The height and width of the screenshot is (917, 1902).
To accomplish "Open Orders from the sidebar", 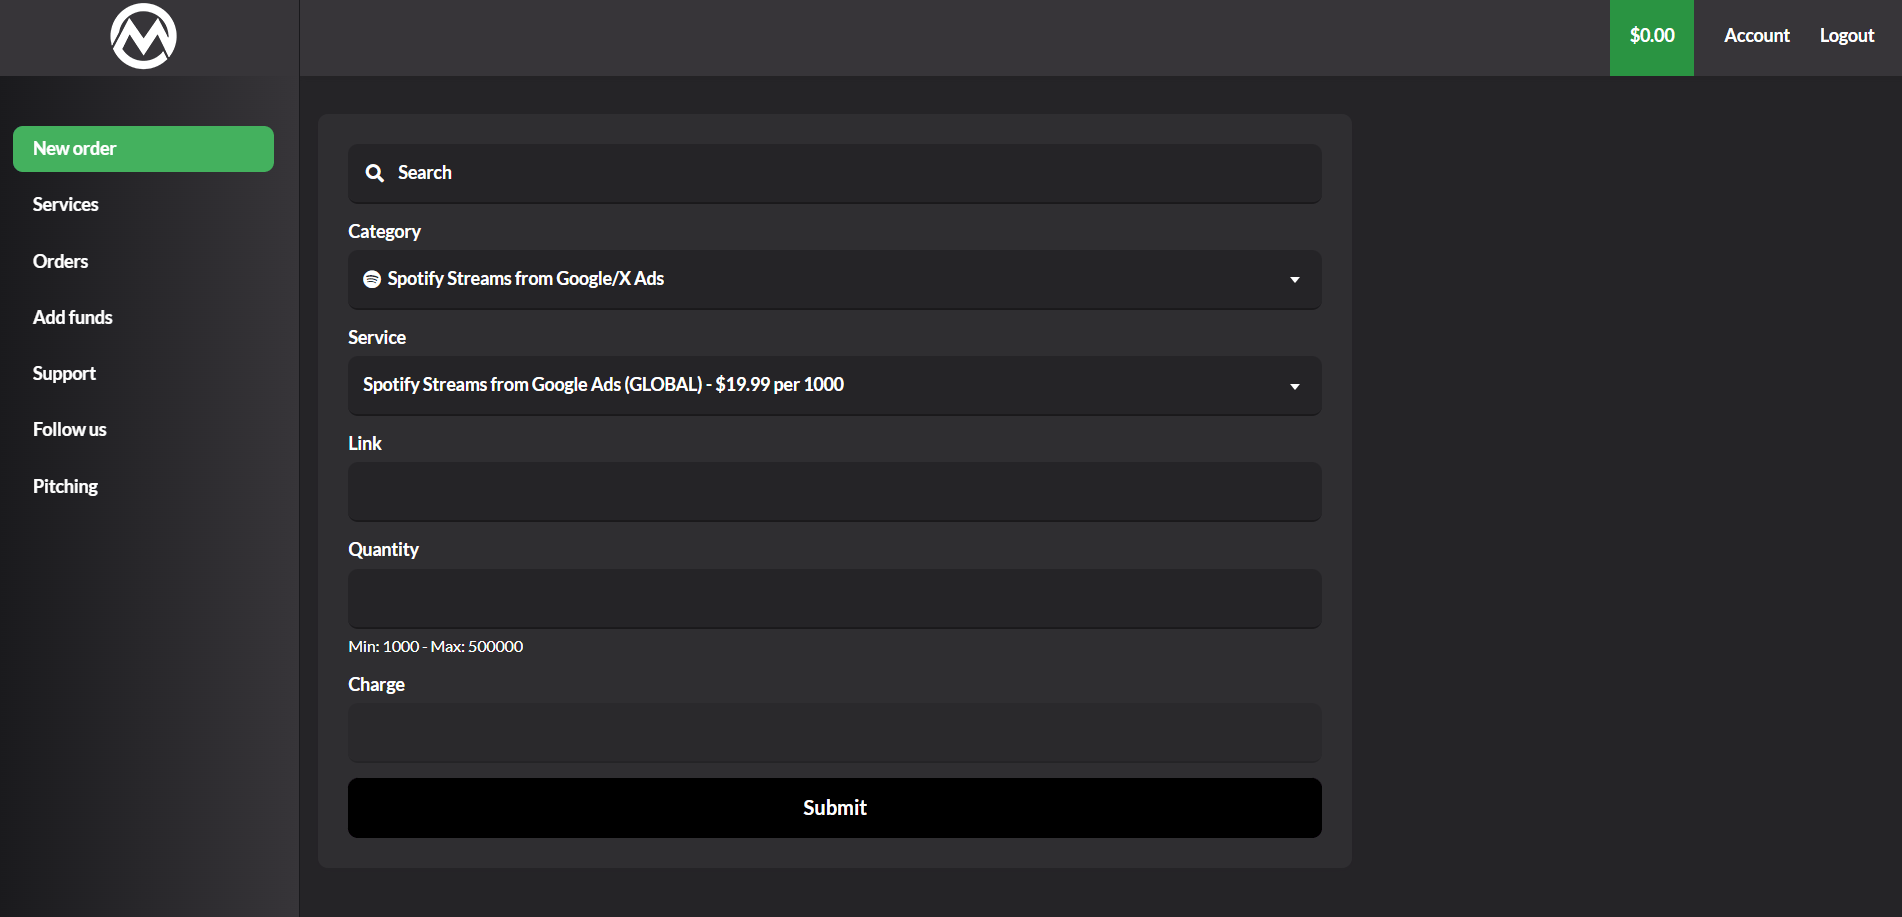I will pyautogui.click(x=61, y=261).
